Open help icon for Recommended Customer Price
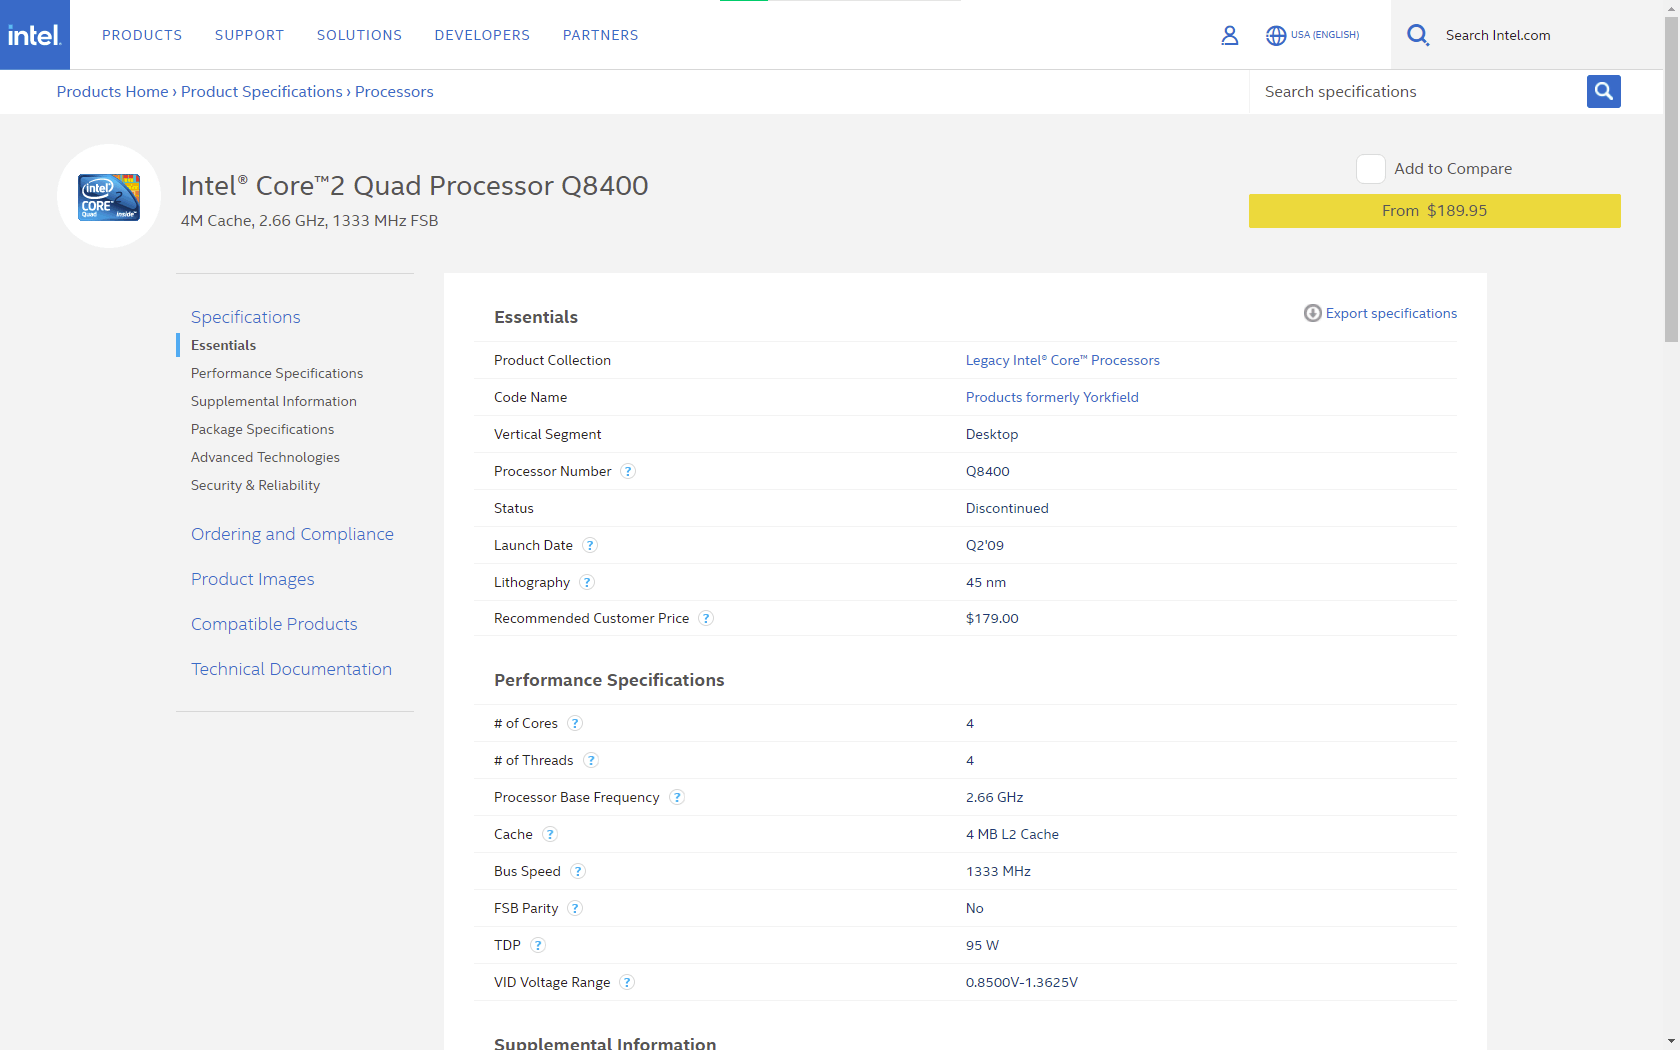The width and height of the screenshot is (1680, 1050). pyautogui.click(x=706, y=618)
